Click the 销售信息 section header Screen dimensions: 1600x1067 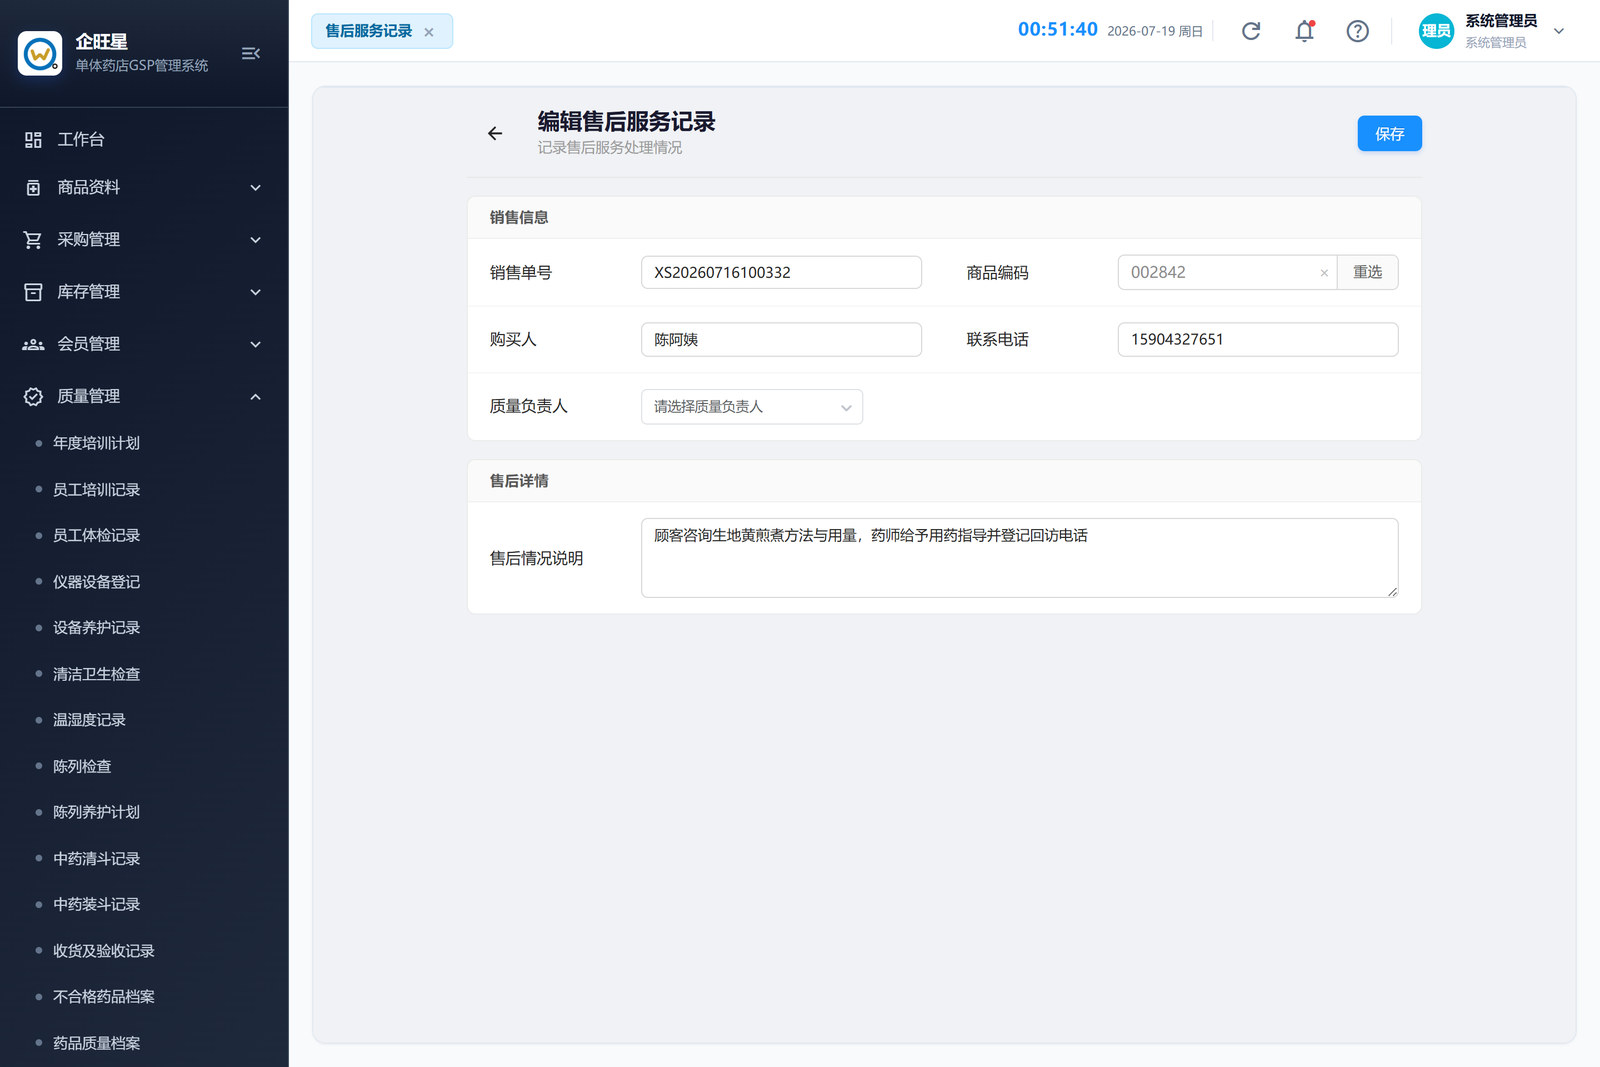519,218
